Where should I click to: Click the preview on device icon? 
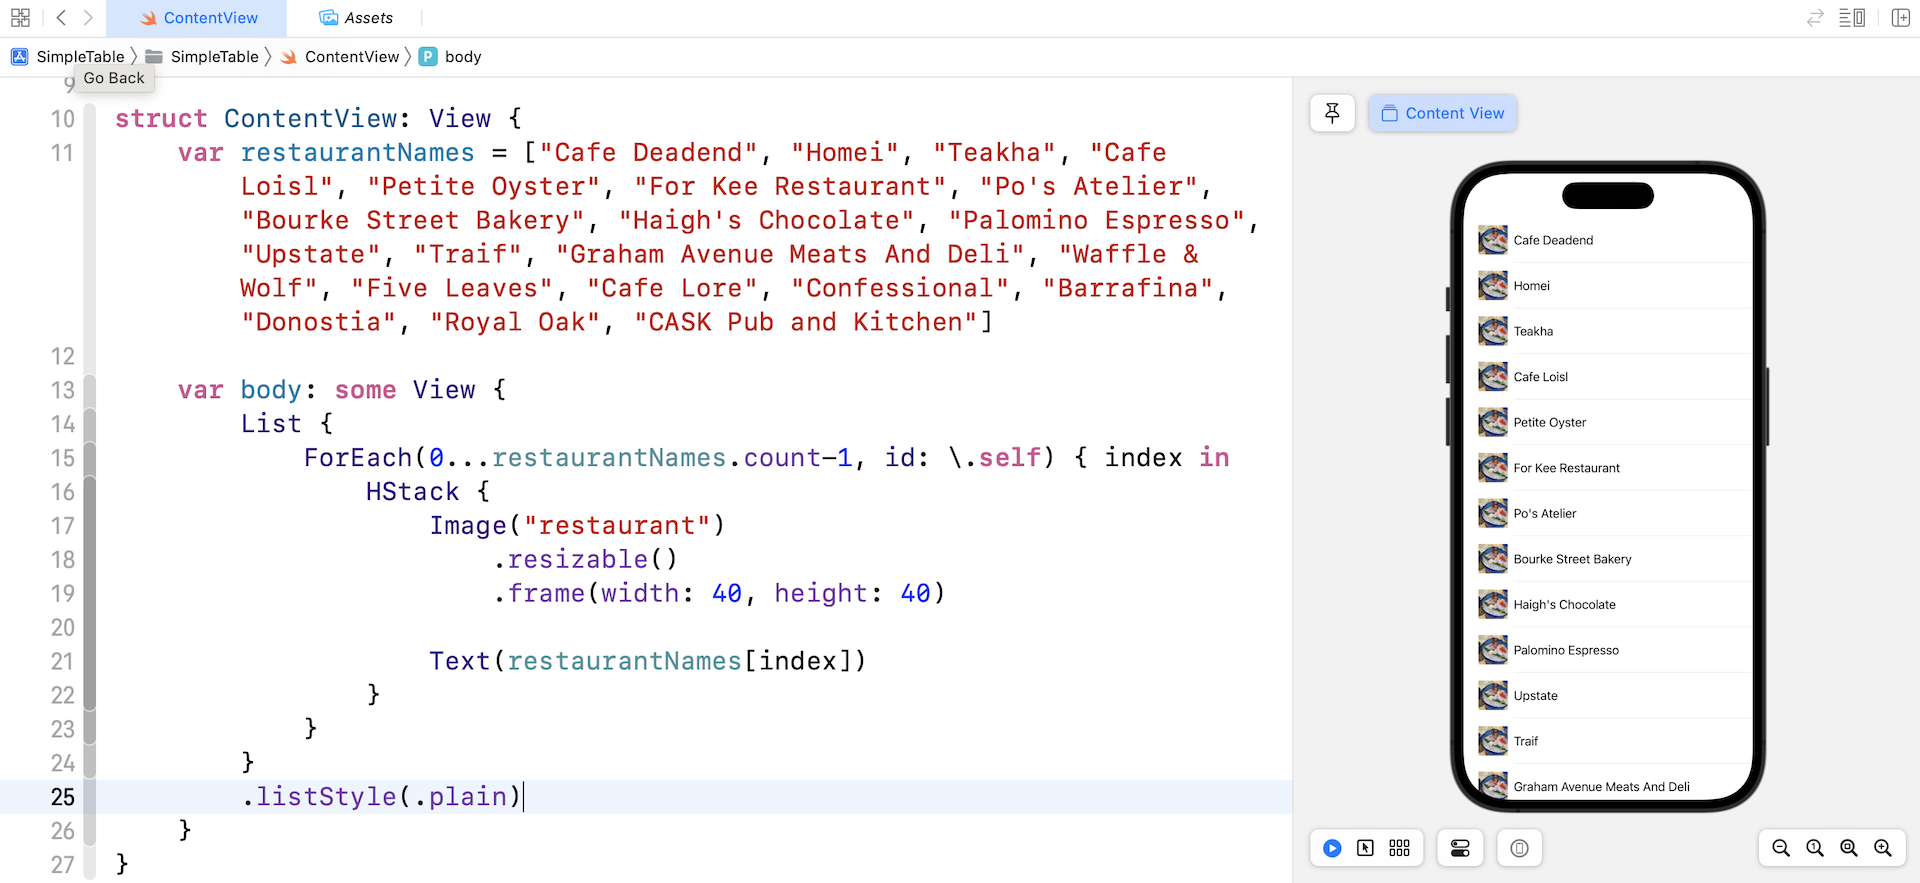pyautogui.click(x=1519, y=848)
